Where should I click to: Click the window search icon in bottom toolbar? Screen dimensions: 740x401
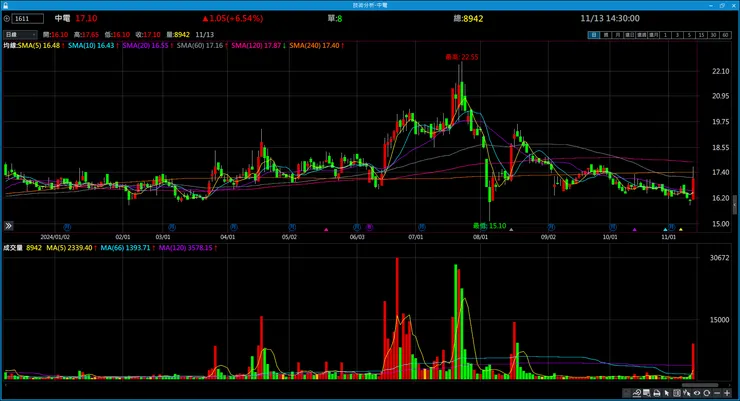pos(647,393)
